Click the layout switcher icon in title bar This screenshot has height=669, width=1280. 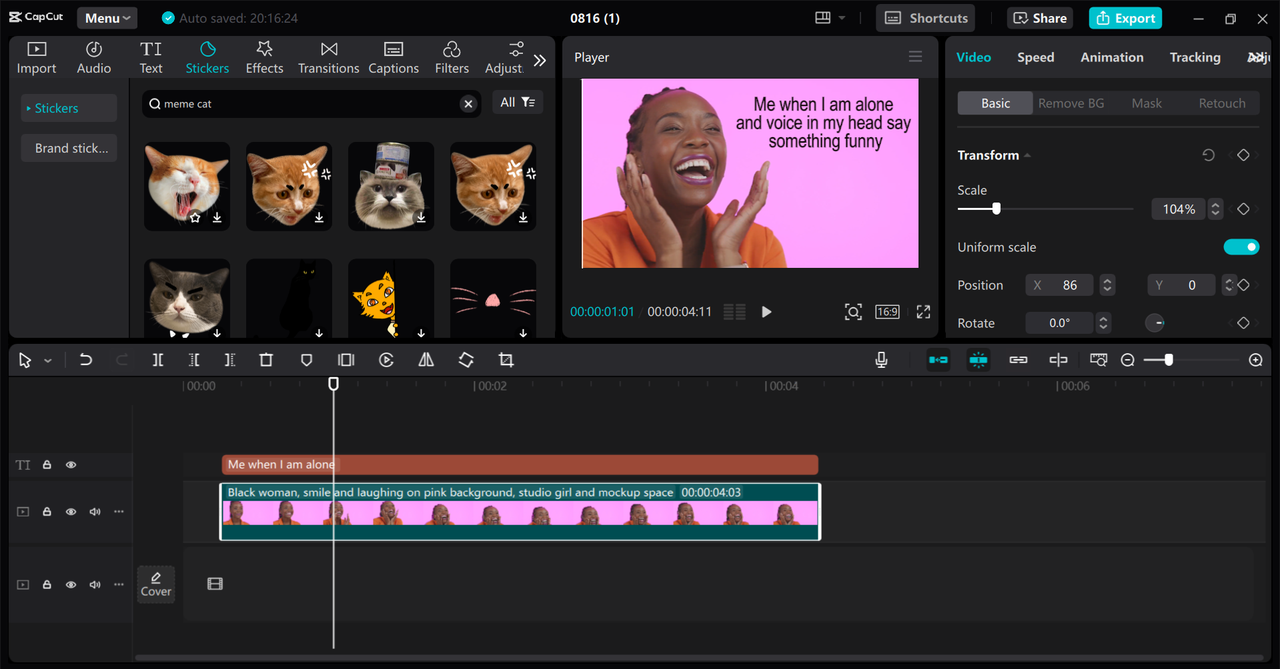pos(823,18)
